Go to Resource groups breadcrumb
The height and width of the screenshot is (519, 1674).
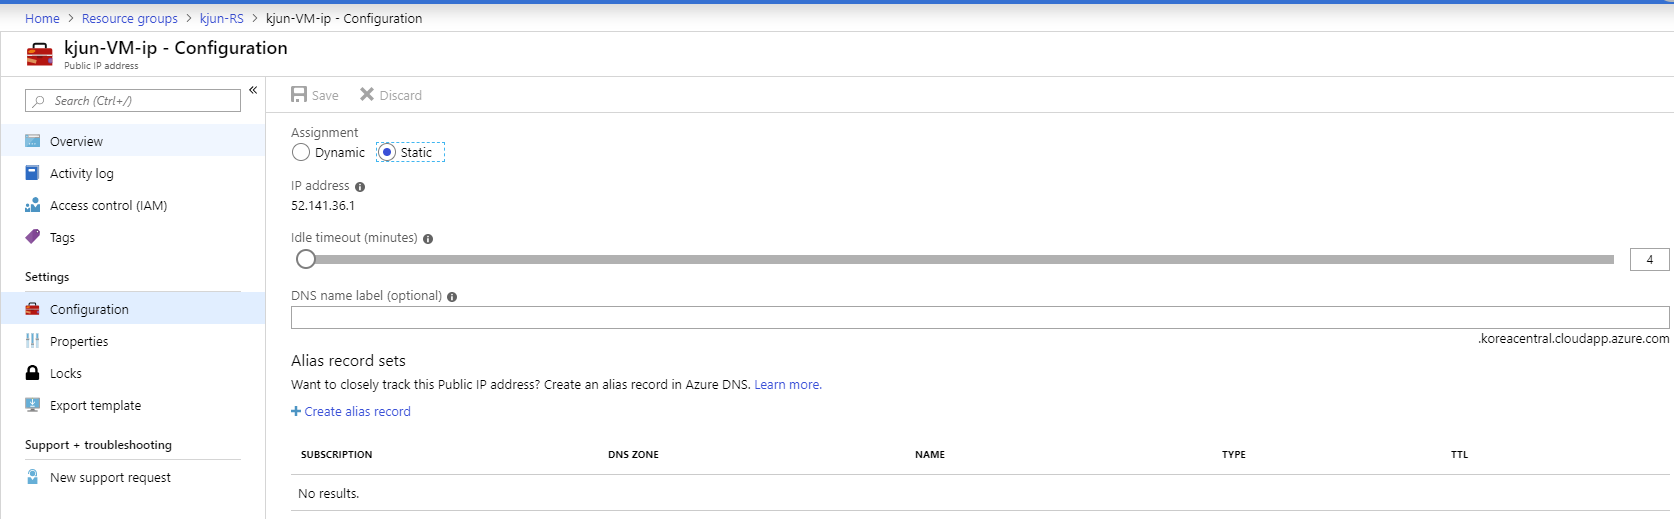[x=130, y=18]
